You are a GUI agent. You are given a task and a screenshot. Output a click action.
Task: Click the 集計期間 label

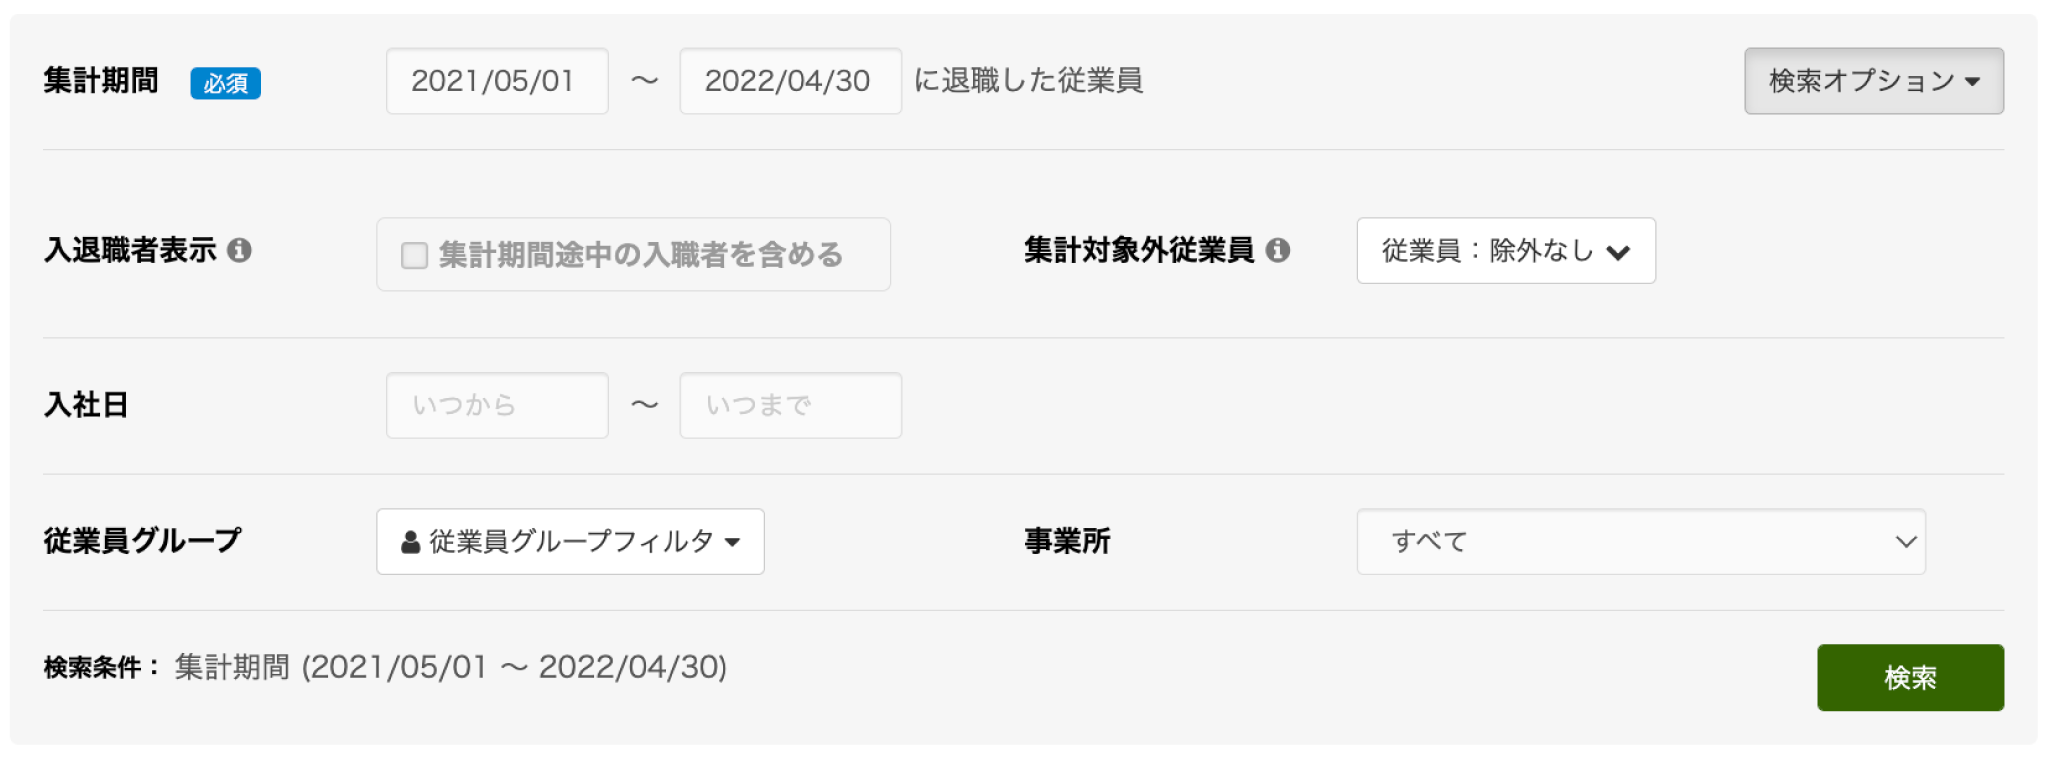tap(101, 81)
